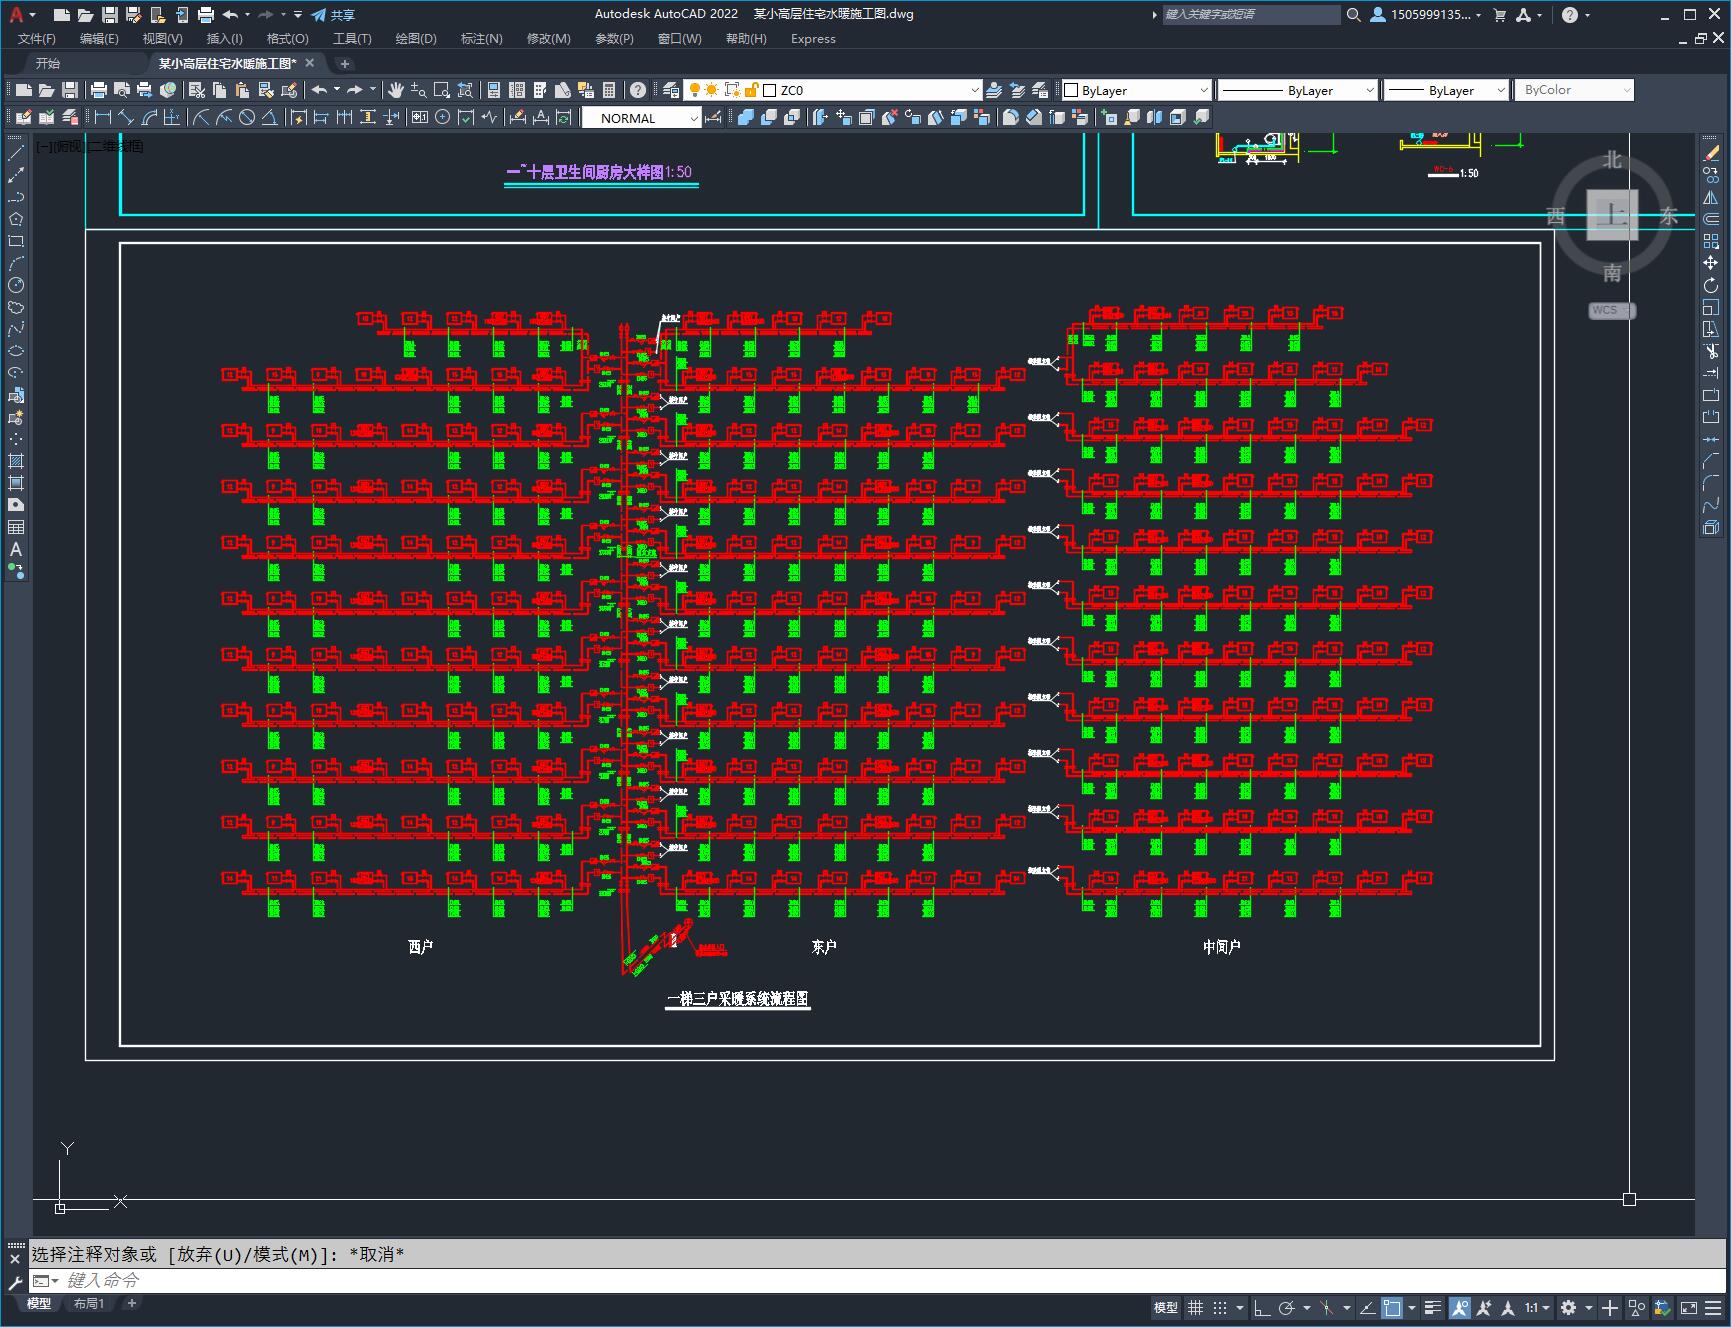Image resolution: width=1731 pixels, height=1327 pixels.
Task: Open the ByLayer color dropdown
Action: click(1136, 90)
